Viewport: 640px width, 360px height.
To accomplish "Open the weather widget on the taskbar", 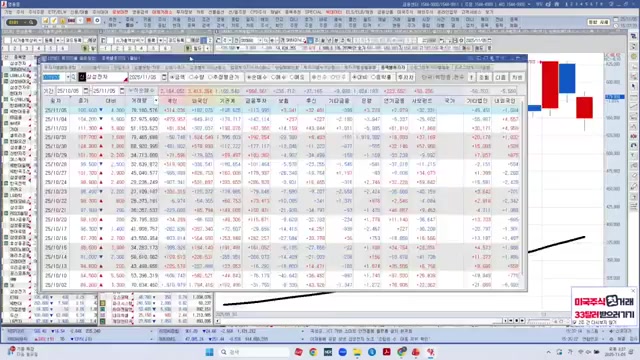I will 22,351.
